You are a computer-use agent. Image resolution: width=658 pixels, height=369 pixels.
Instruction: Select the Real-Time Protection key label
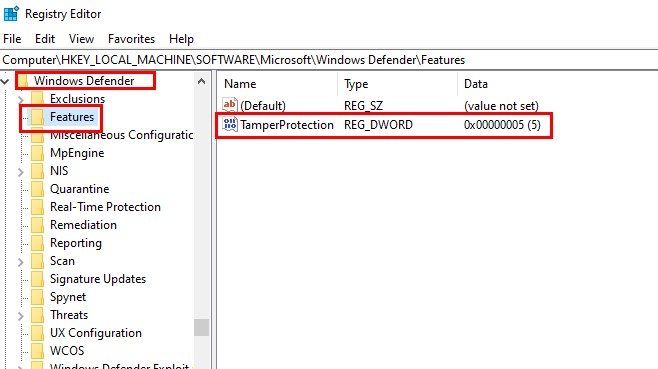tap(105, 207)
